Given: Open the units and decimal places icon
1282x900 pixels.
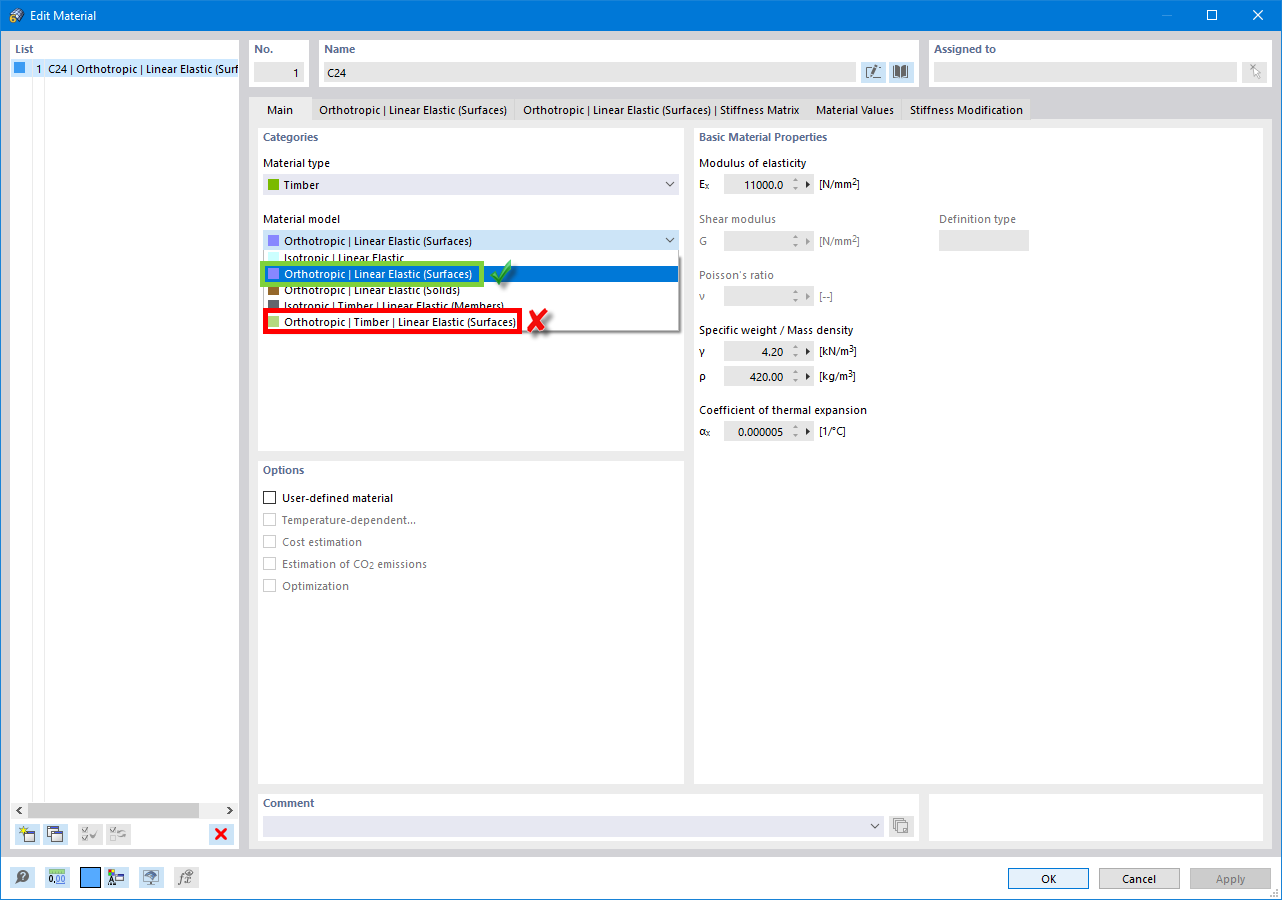Looking at the screenshot, I should coord(57,878).
